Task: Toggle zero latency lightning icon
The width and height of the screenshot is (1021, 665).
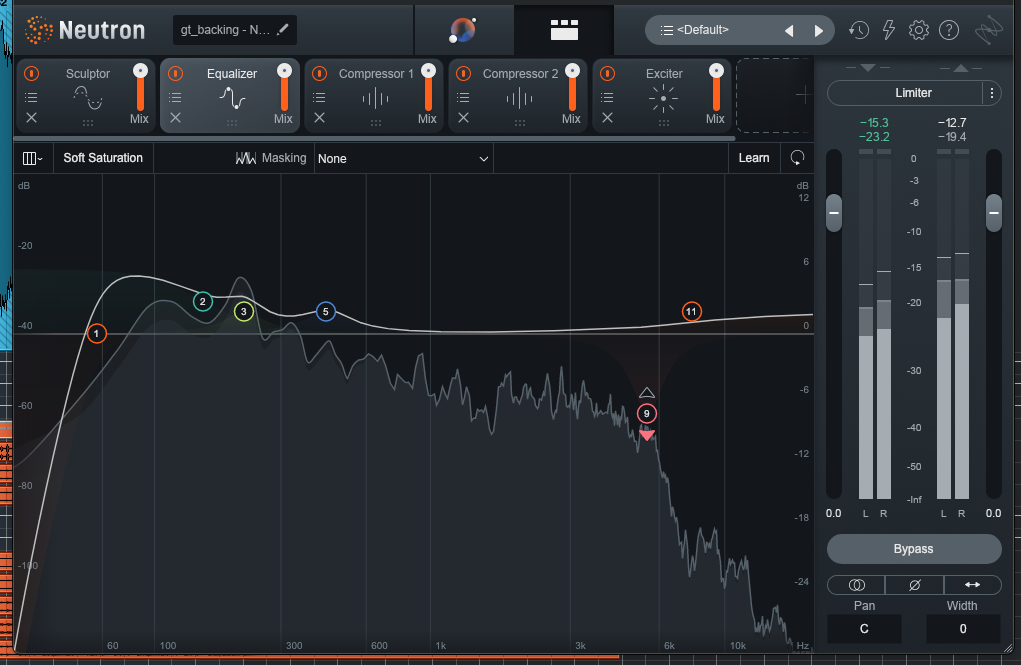Action: [x=888, y=30]
